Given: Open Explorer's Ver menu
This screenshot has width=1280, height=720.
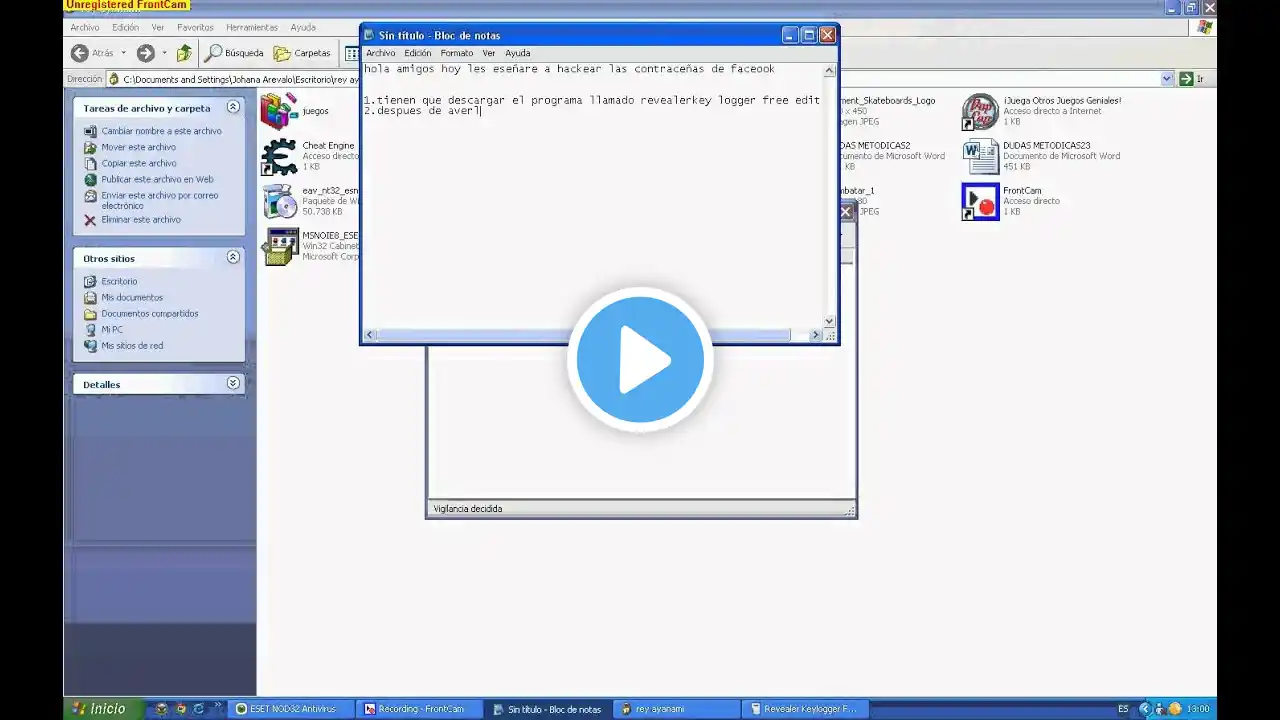Looking at the screenshot, I should (x=158, y=28).
